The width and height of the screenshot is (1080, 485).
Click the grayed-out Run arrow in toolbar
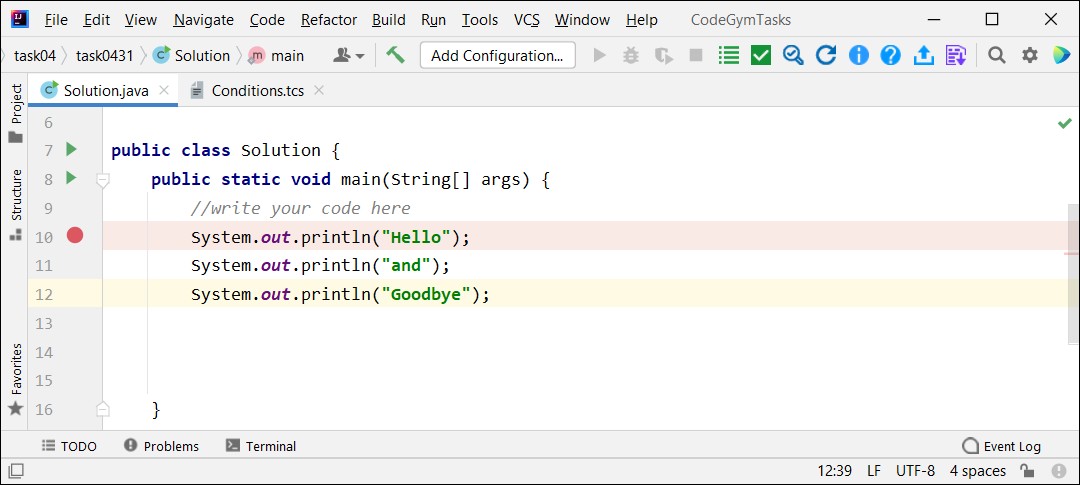599,55
